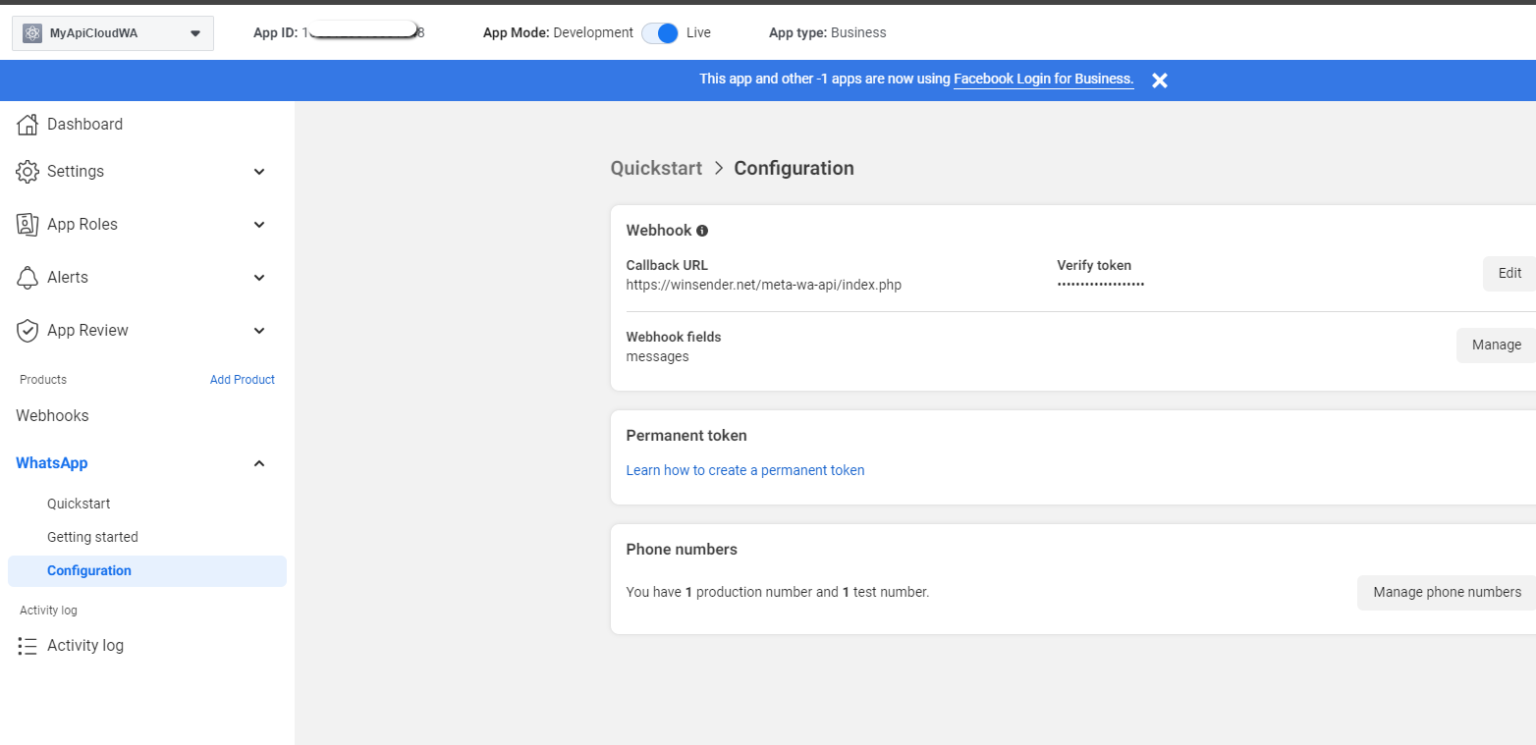Click the Add Product link
Screen dimensions: 1536x745
[242, 380]
